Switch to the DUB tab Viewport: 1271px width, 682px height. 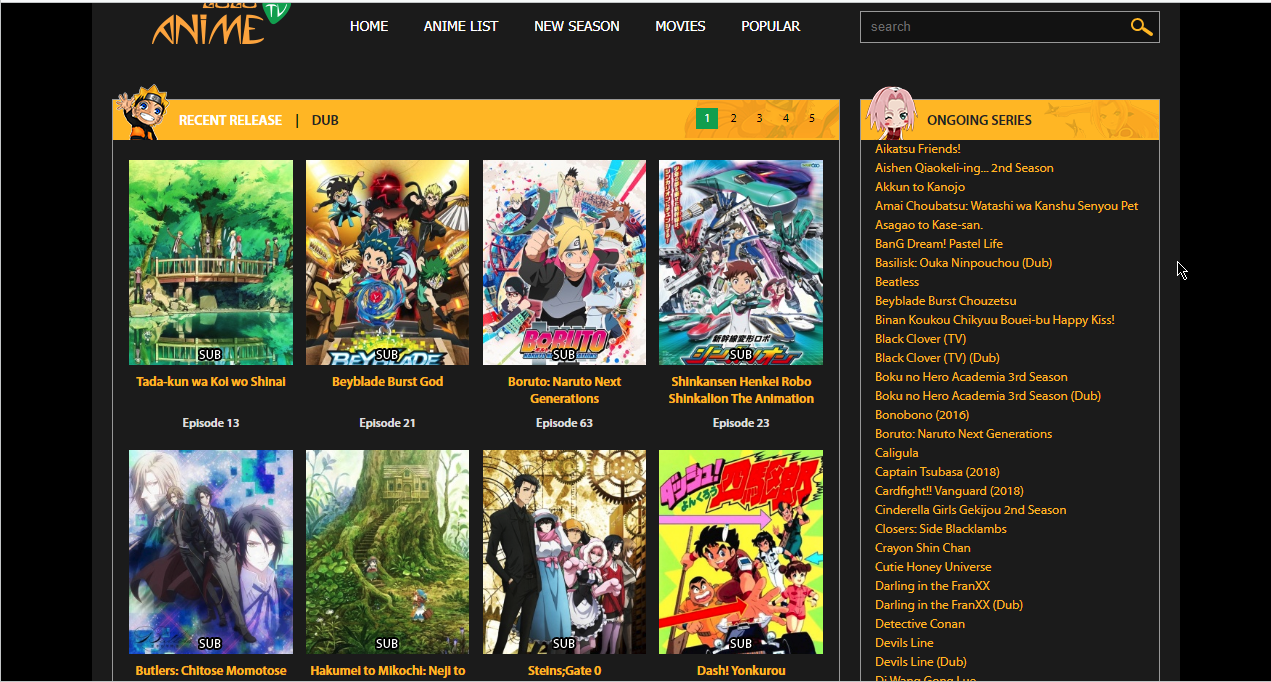325,120
